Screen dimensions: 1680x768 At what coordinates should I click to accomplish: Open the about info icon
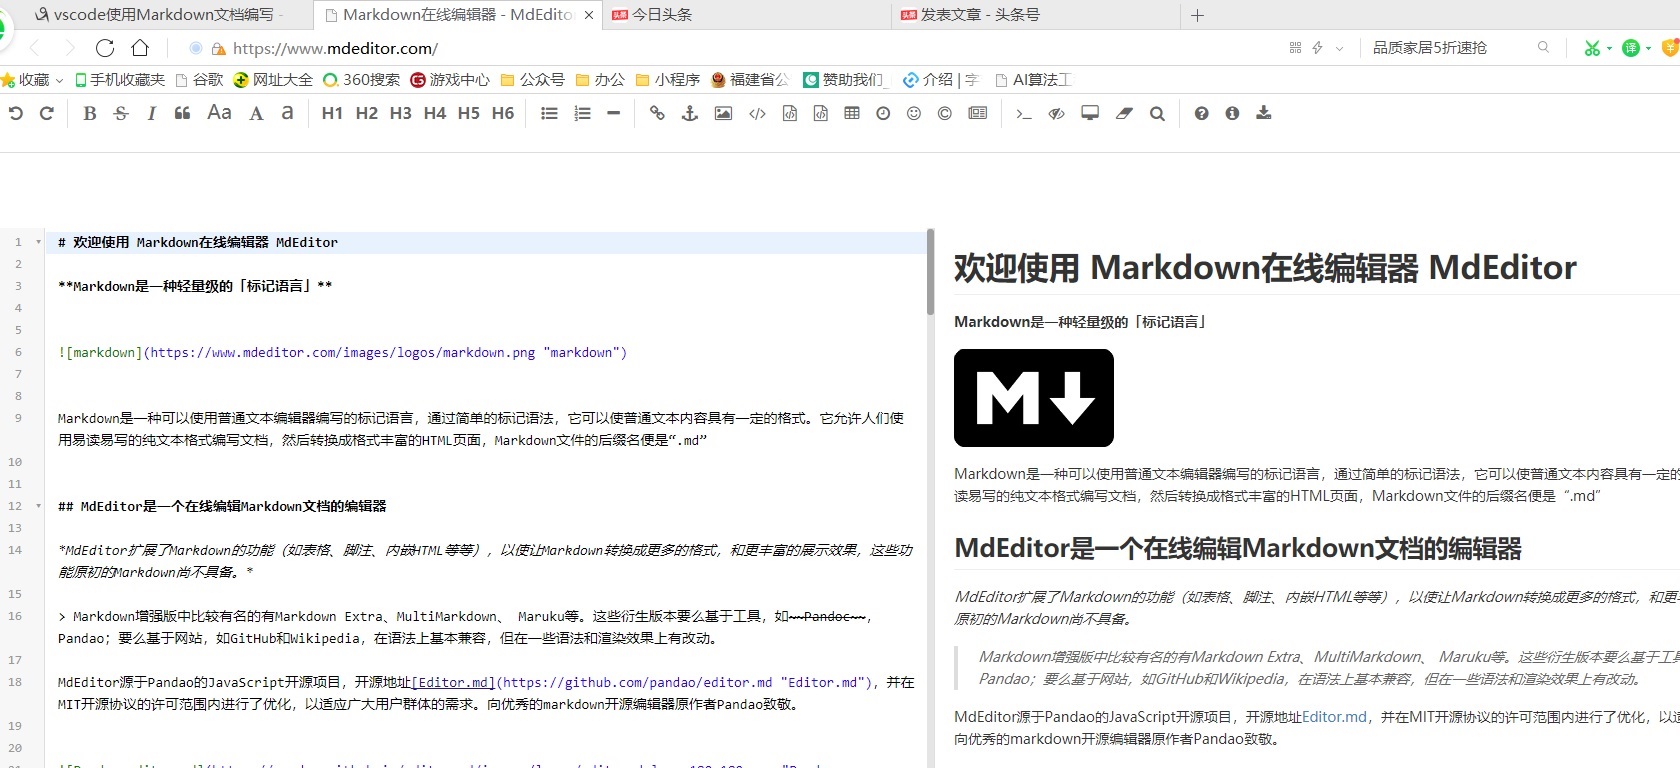(1232, 114)
